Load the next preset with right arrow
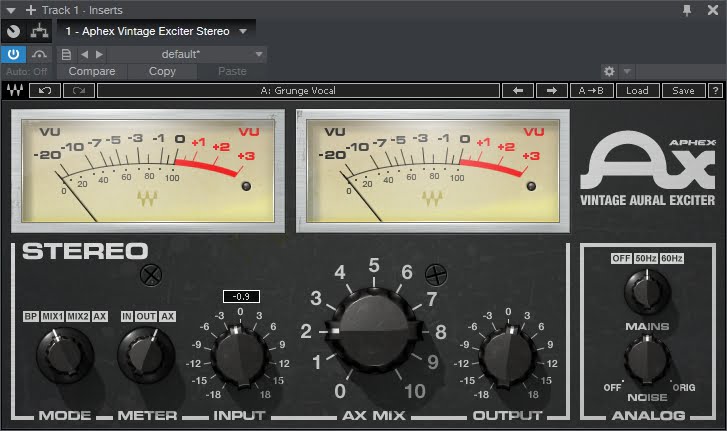This screenshot has width=727, height=431. [550, 90]
